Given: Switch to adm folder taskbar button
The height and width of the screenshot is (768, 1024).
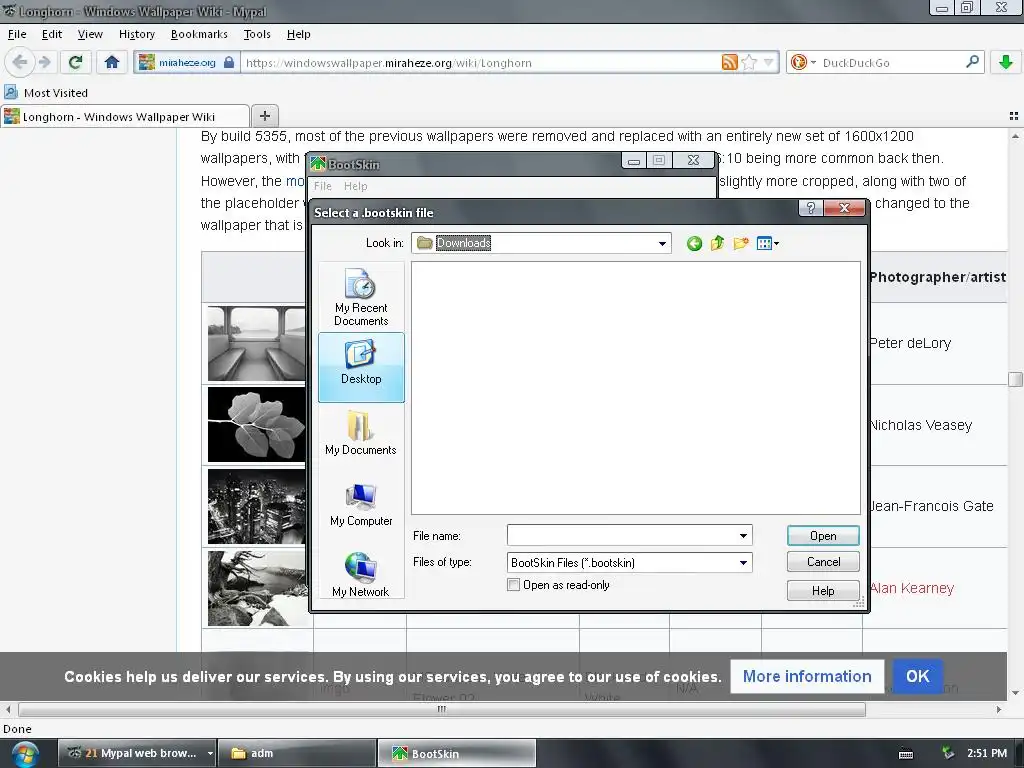Looking at the screenshot, I should [297, 753].
